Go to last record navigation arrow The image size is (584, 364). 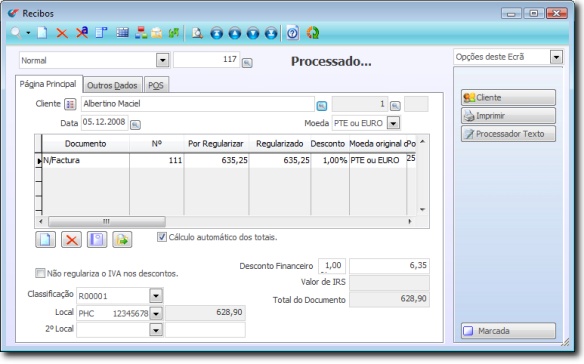(271, 33)
